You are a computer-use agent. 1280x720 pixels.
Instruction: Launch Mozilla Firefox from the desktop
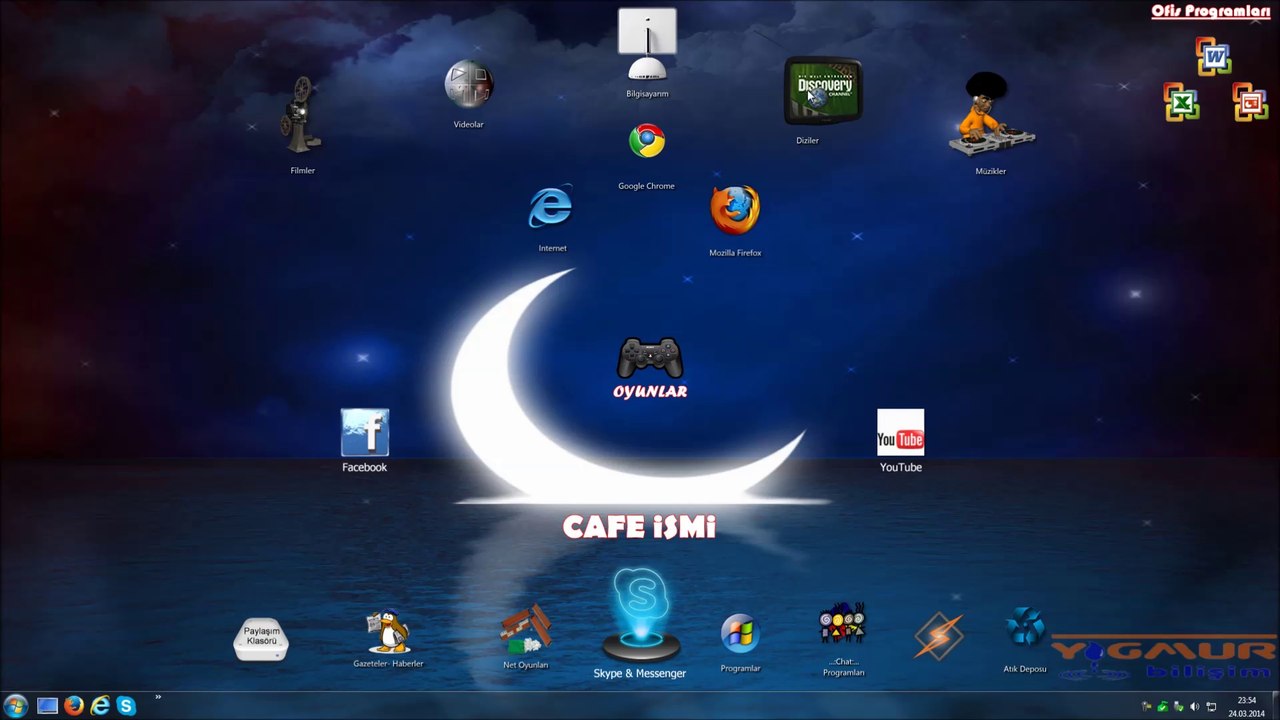pyautogui.click(x=735, y=211)
